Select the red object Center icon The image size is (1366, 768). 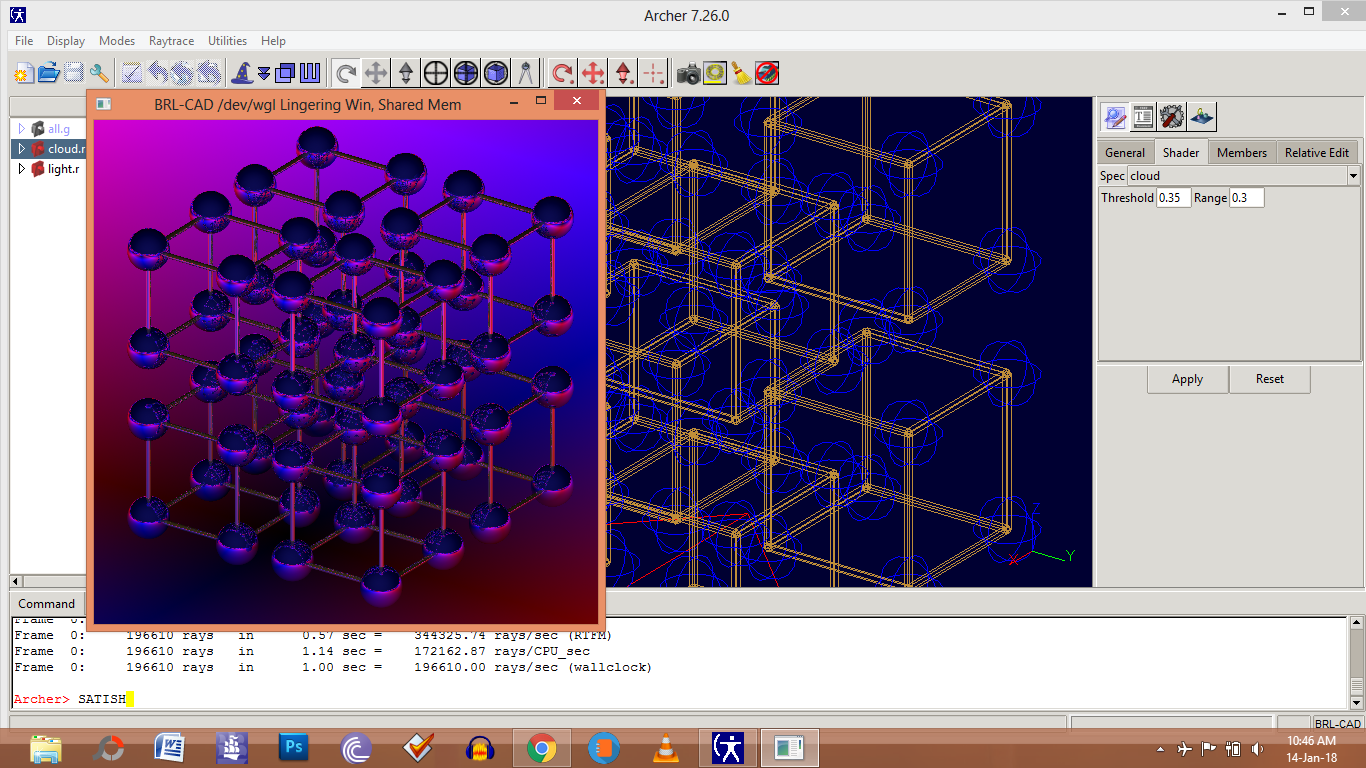tap(653, 73)
